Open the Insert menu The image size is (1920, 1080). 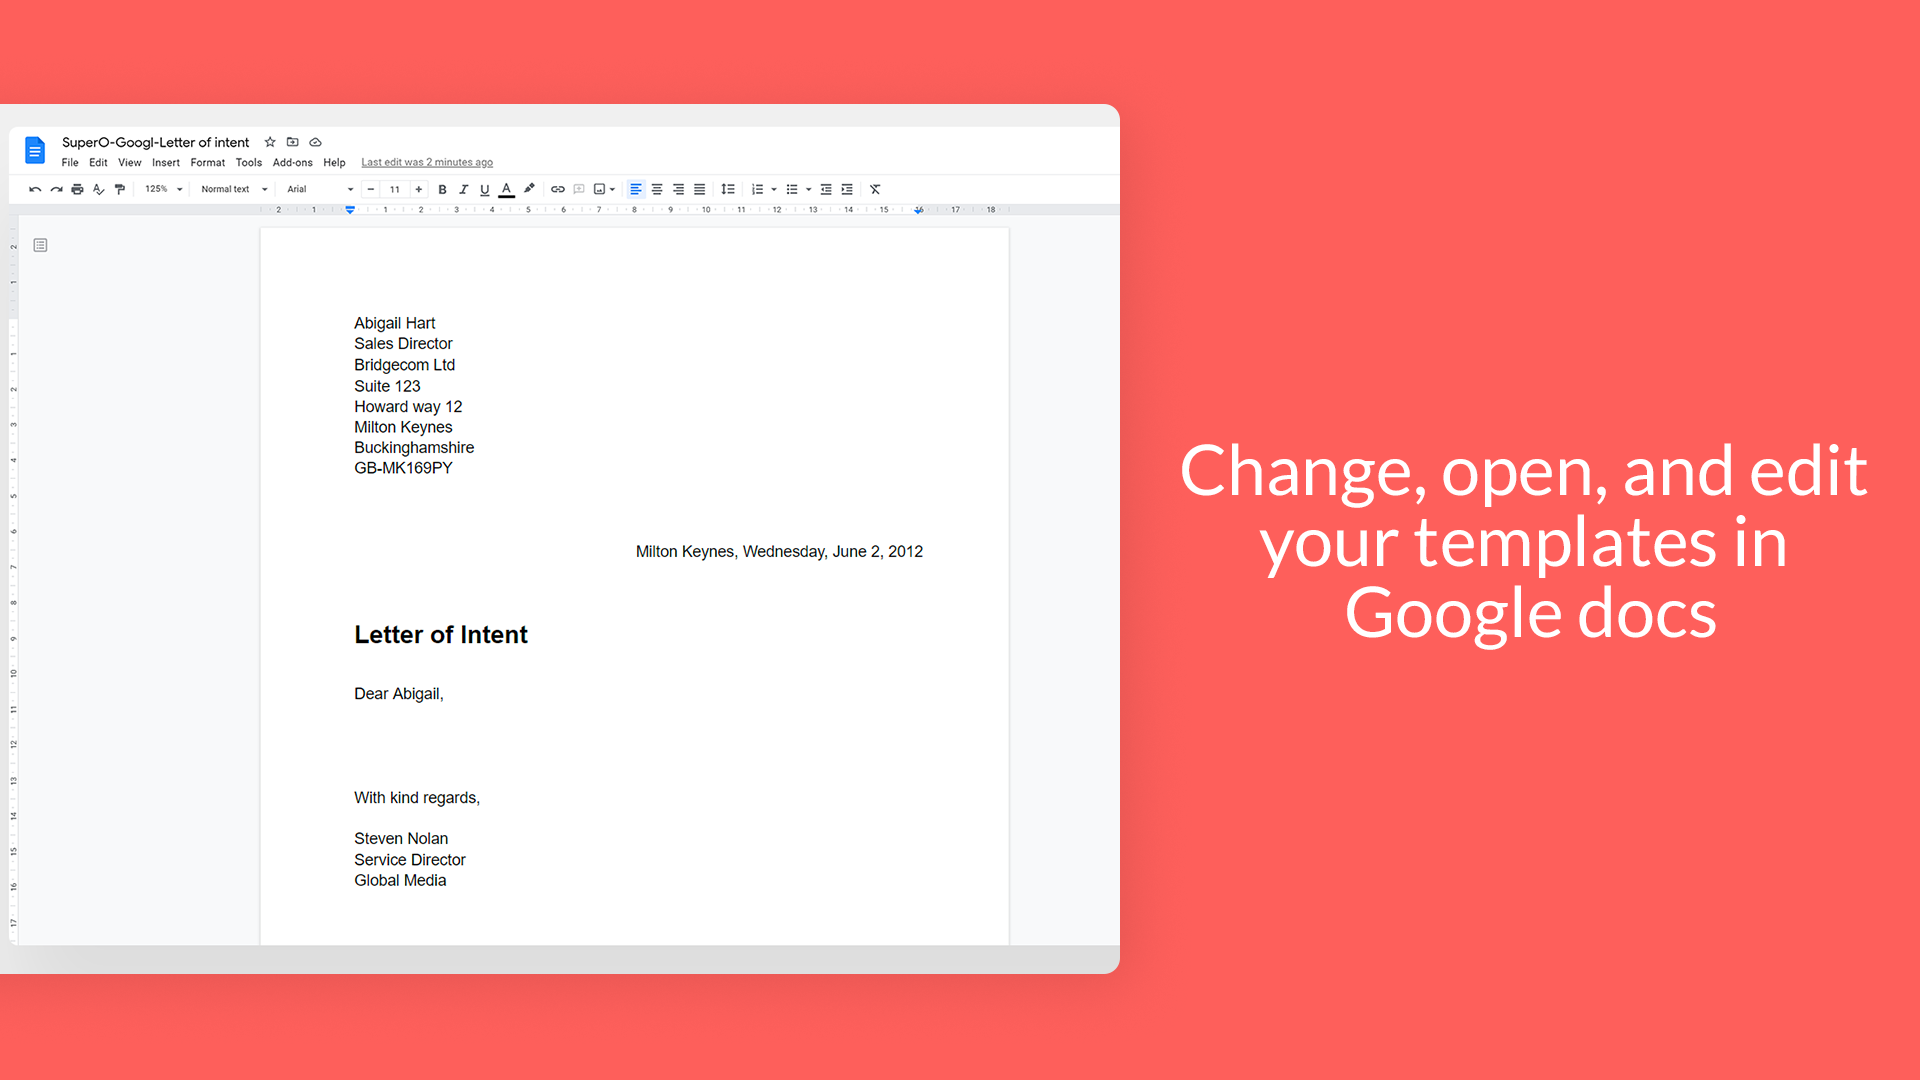[x=165, y=162]
